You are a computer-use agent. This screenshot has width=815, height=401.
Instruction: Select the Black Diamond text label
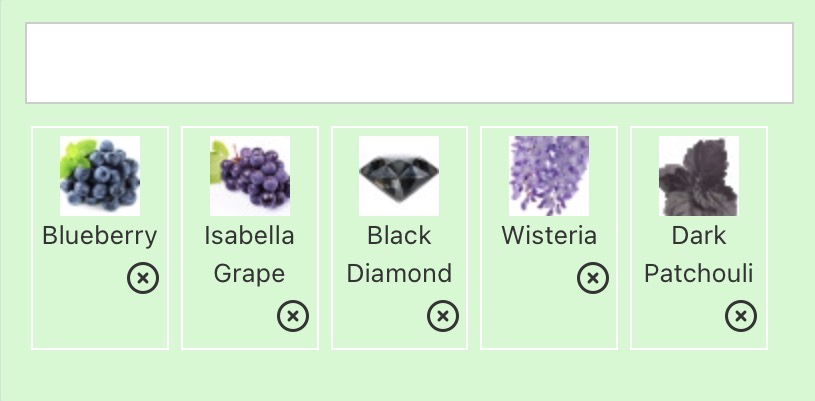399,255
